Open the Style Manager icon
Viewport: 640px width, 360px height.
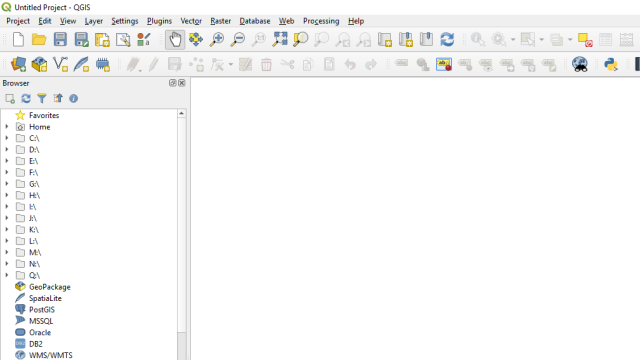144,40
